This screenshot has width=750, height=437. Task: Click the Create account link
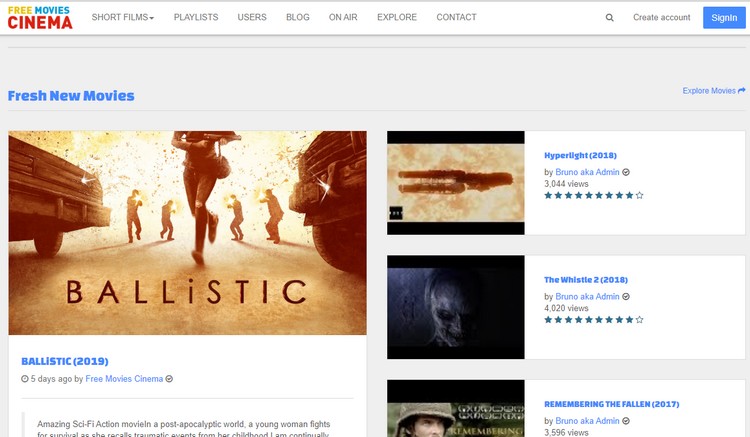(x=661, y=17)
